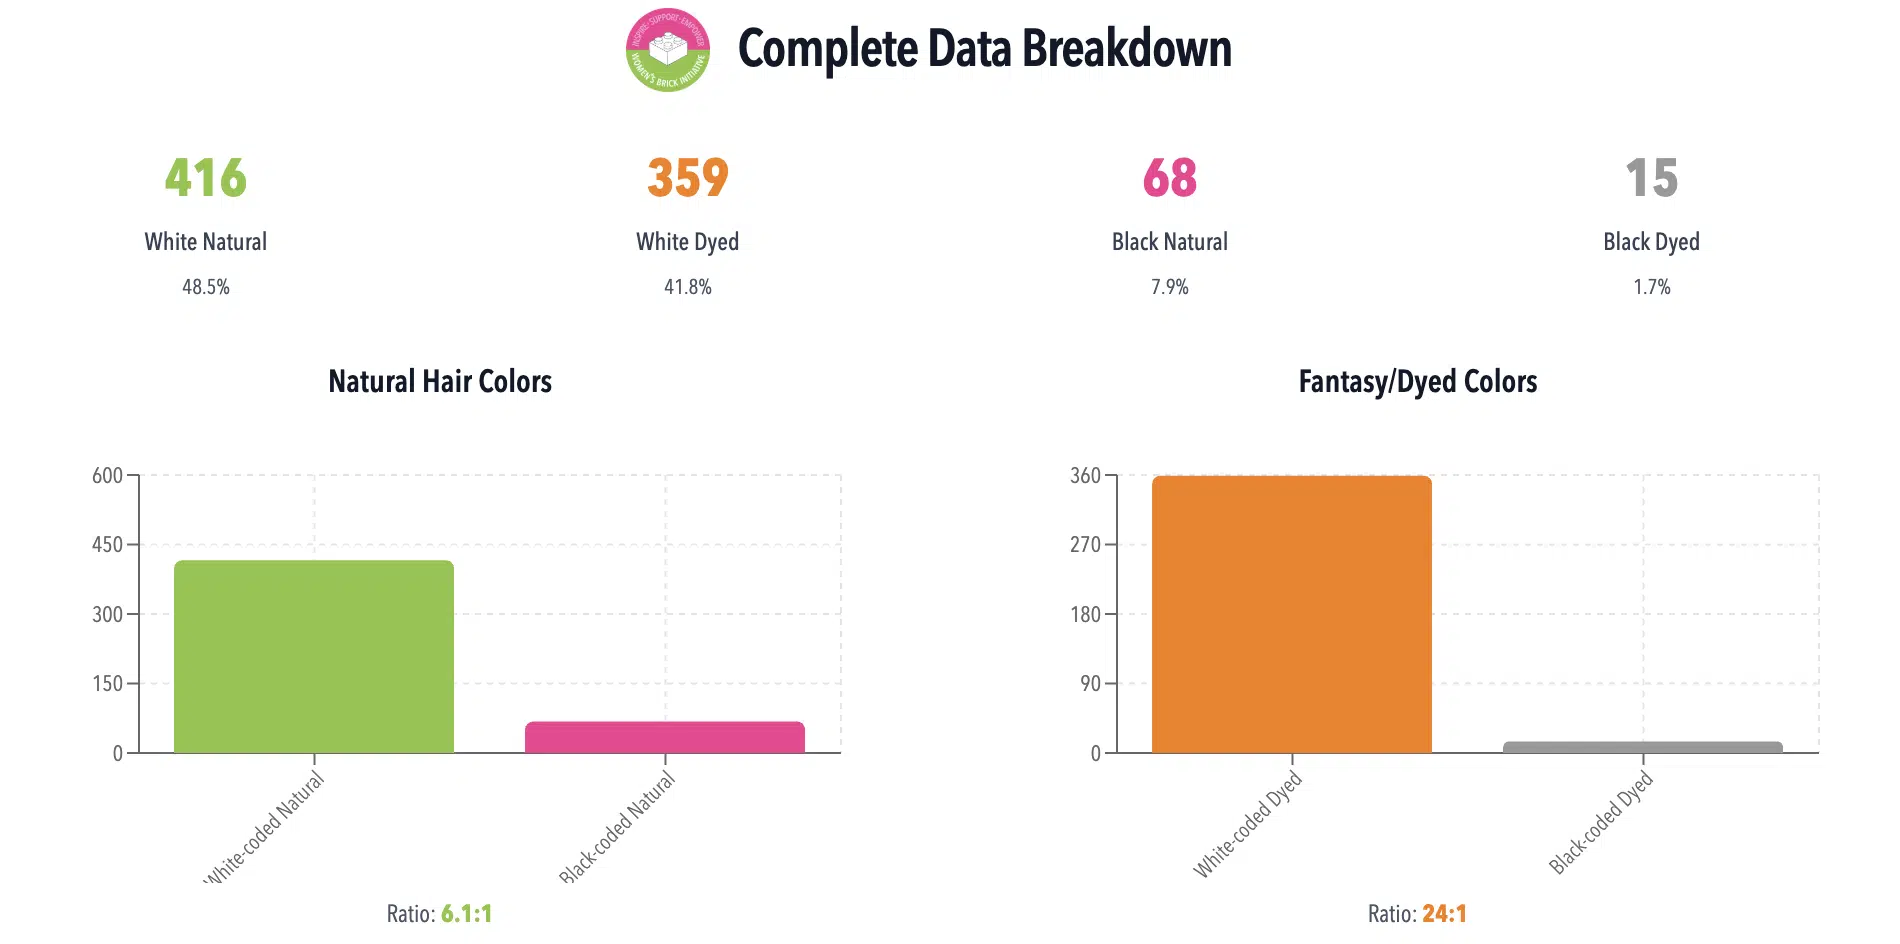Click the pink Black-coded Natural bar

665,737
